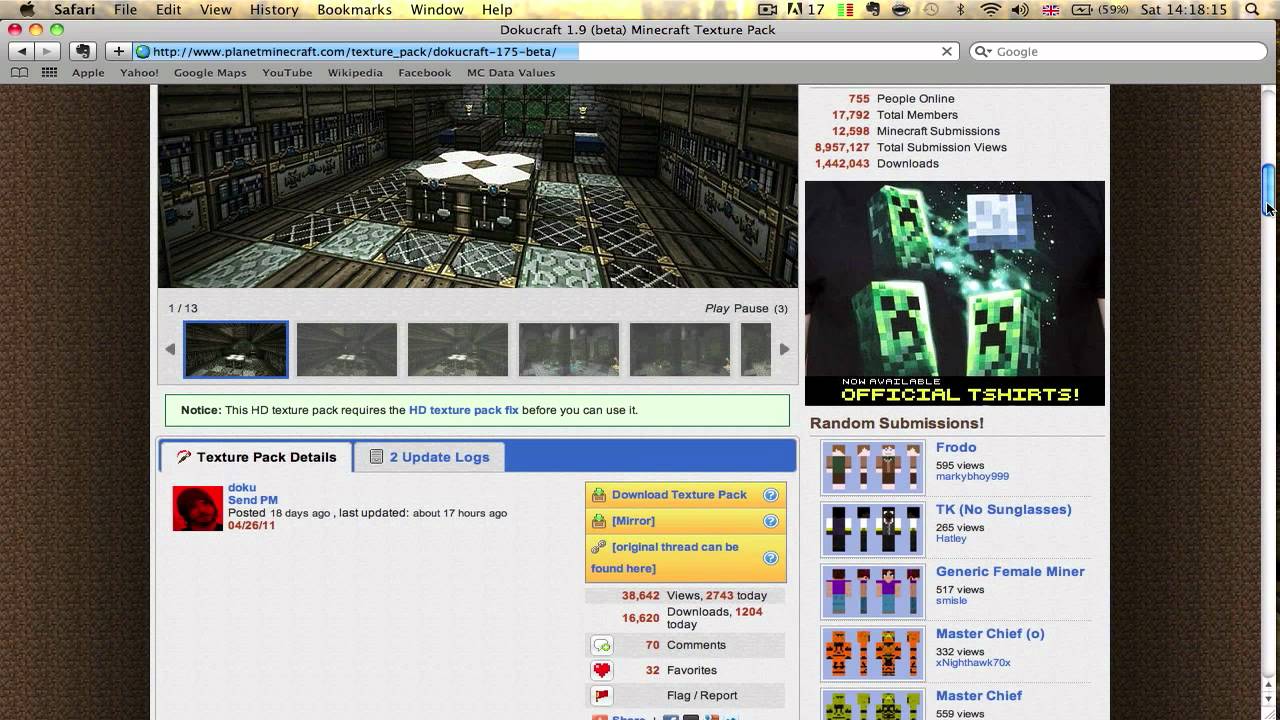
Task: Click the Google search field
Action: (1116, 51)
